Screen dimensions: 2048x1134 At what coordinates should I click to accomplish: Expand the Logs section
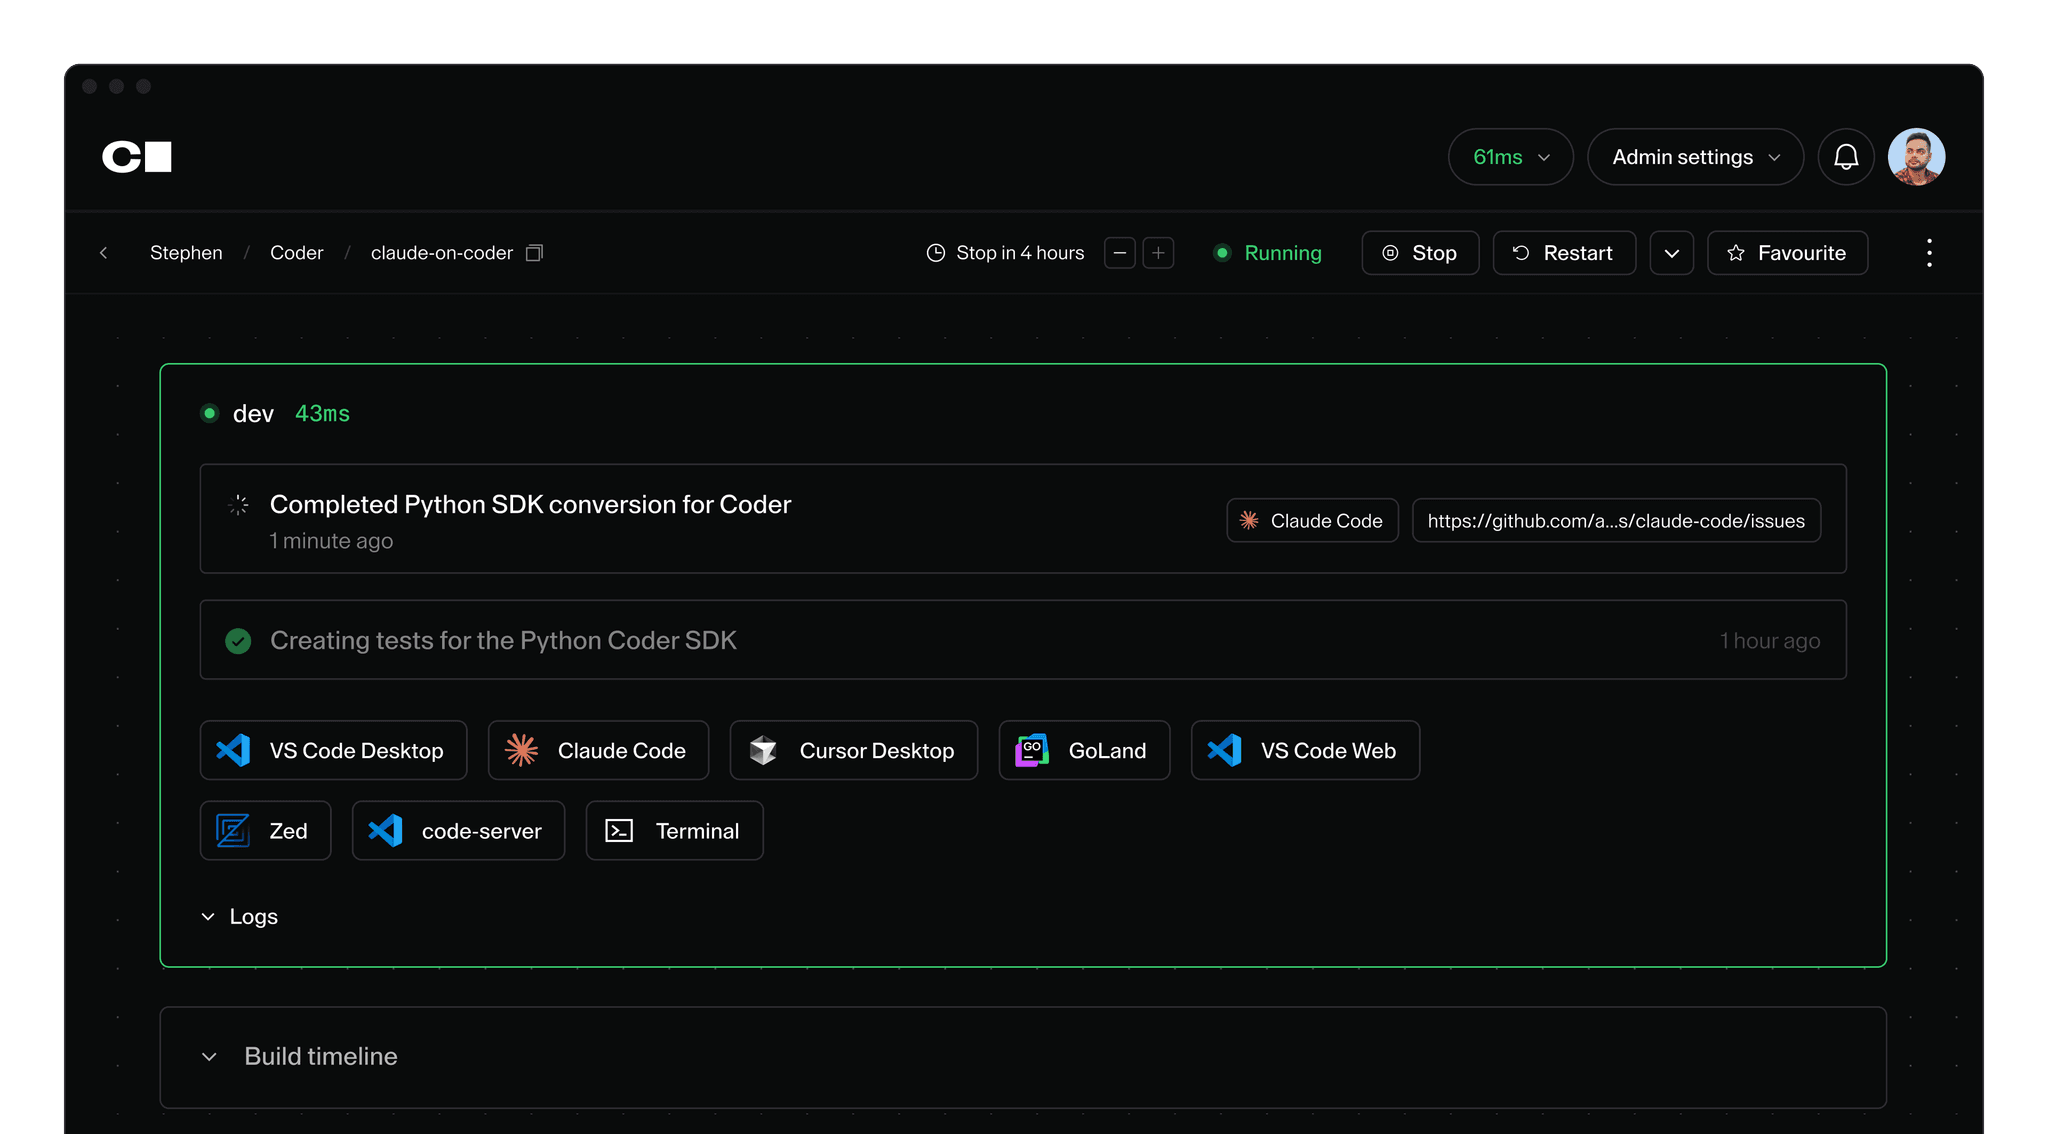pyautogui.click(x=240, y=917)
